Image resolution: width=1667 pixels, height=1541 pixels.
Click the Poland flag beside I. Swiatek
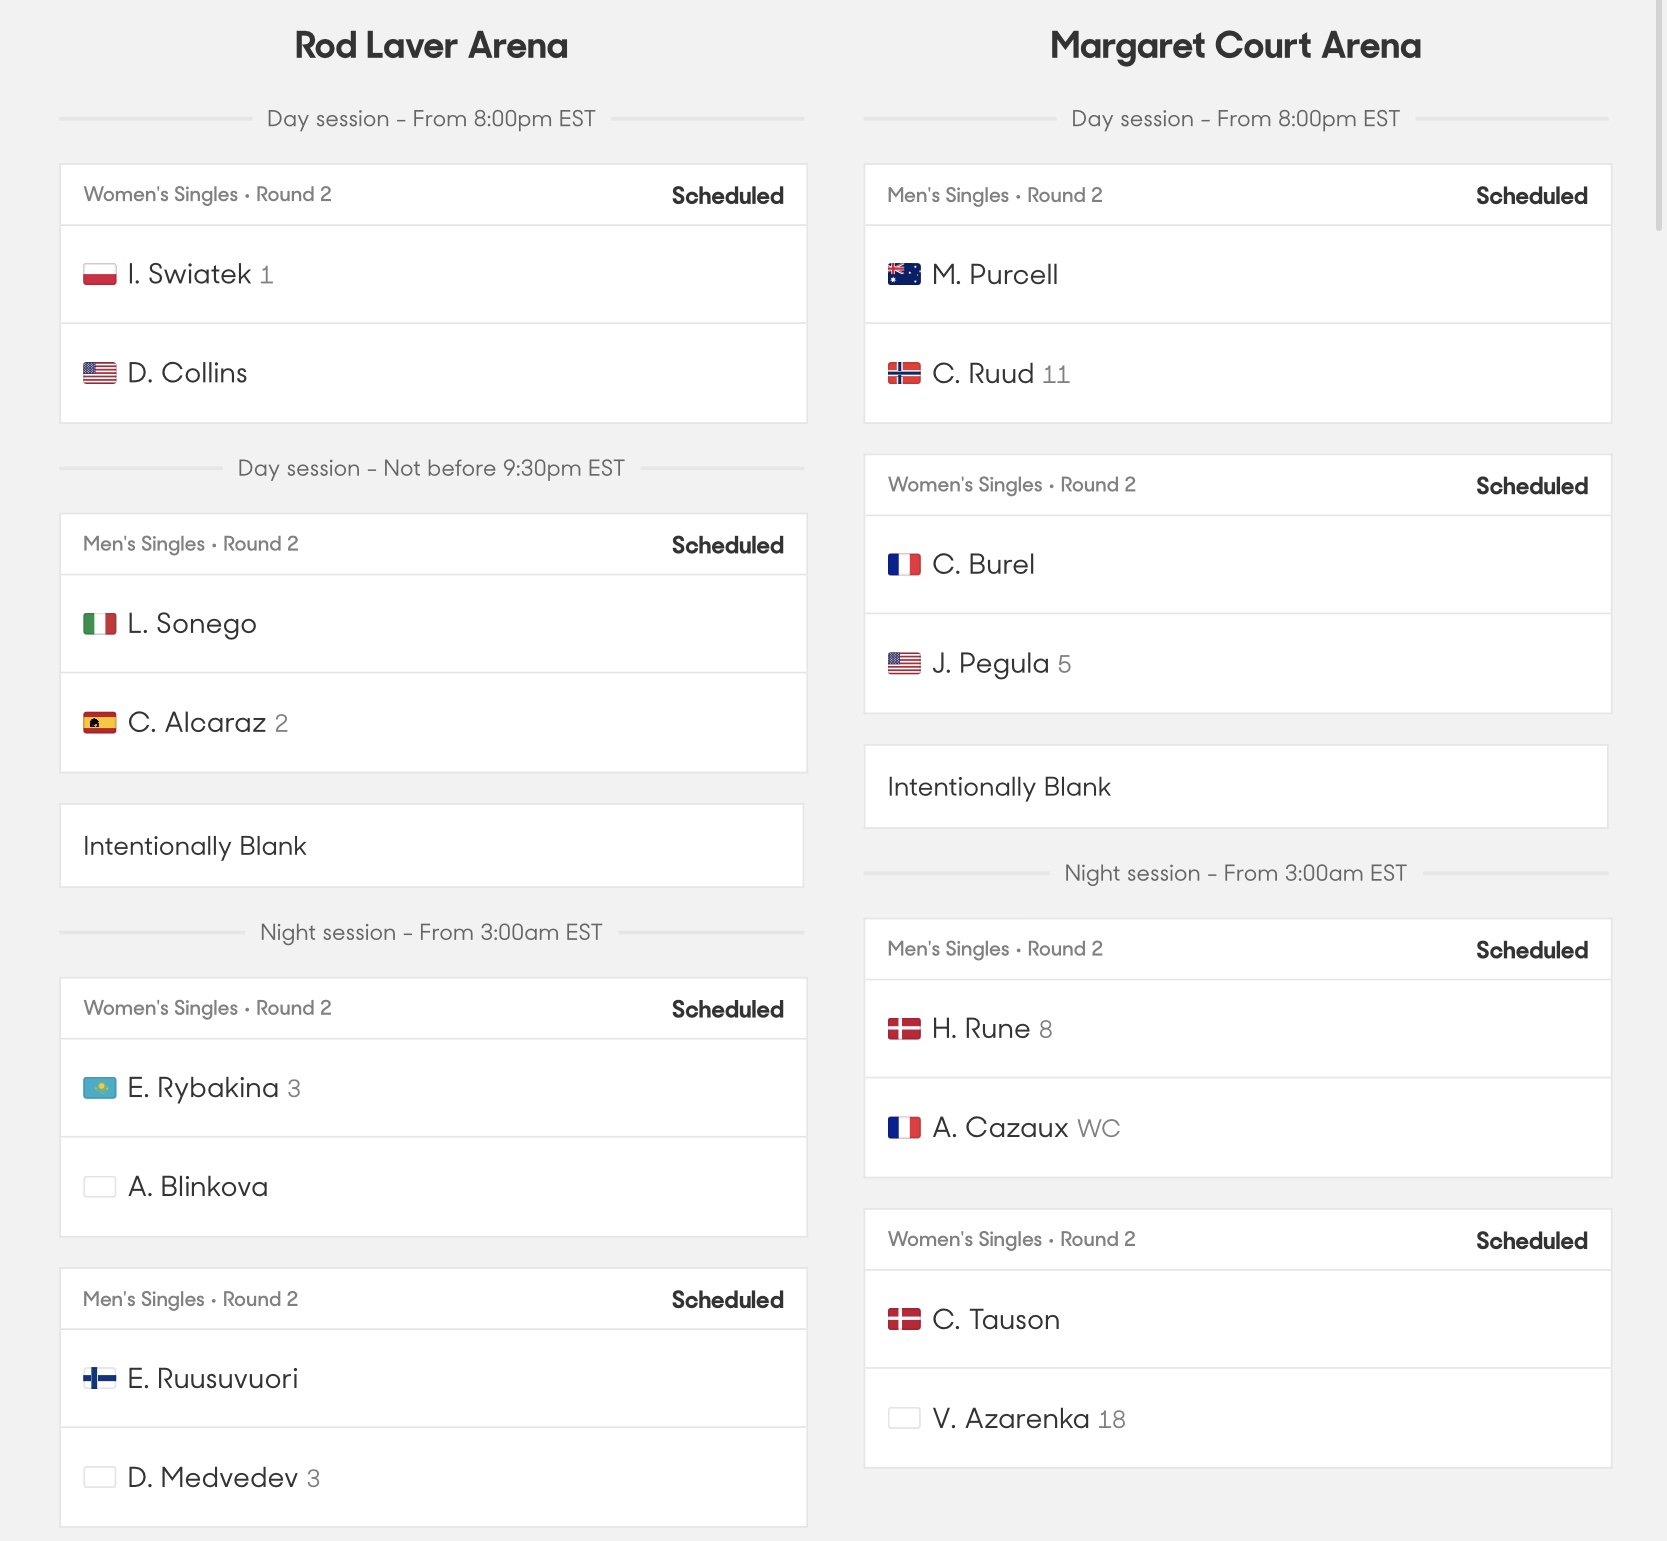click(x=99, y=274)
